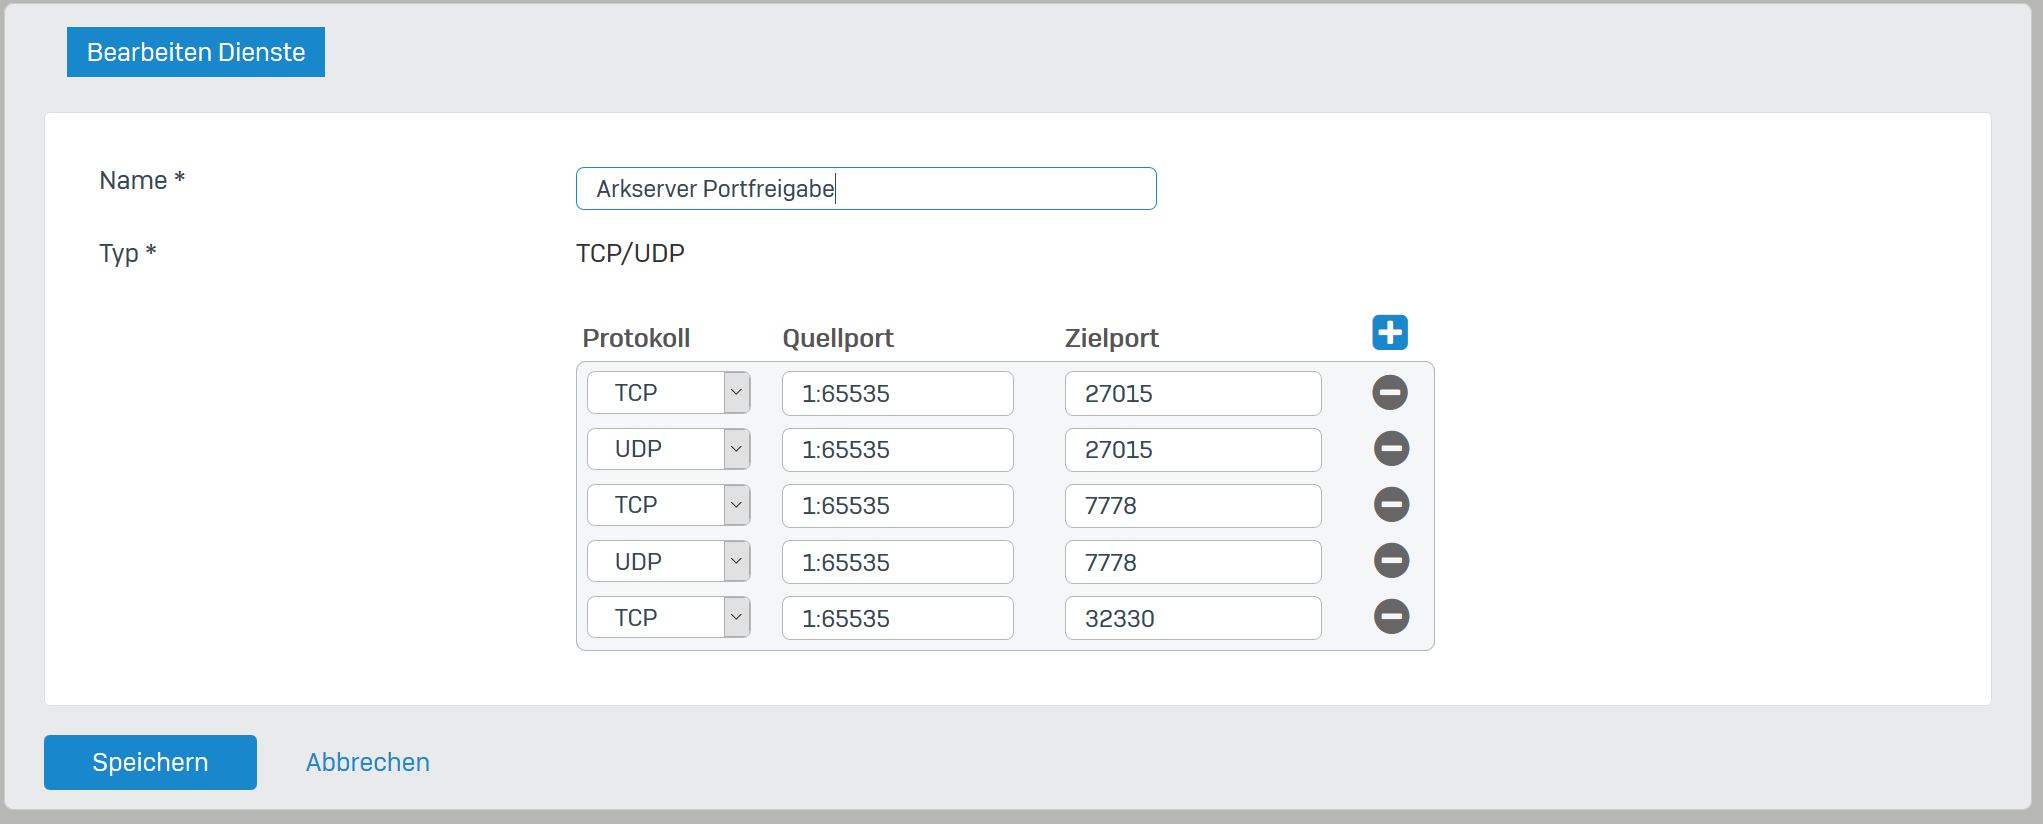This screenshot has height=824, width=2043.
Task: Edit Quellport field in UDP 27015 row
Action: click(898, 449)
